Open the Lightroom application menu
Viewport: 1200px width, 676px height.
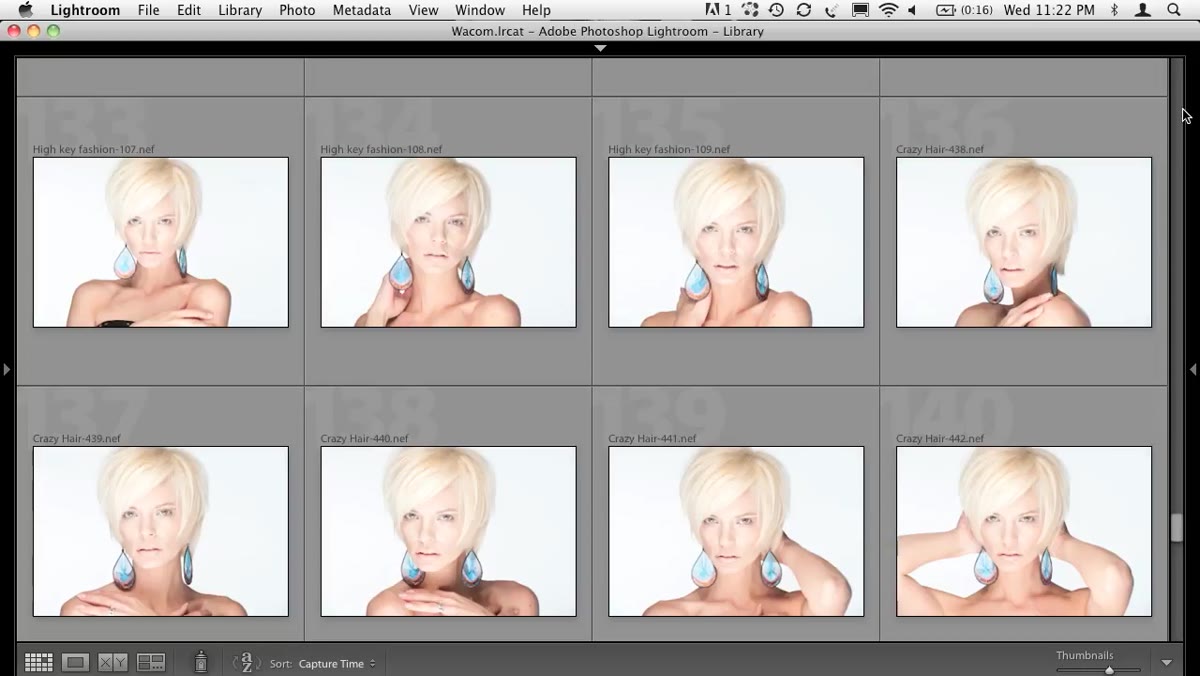[86, 10]
